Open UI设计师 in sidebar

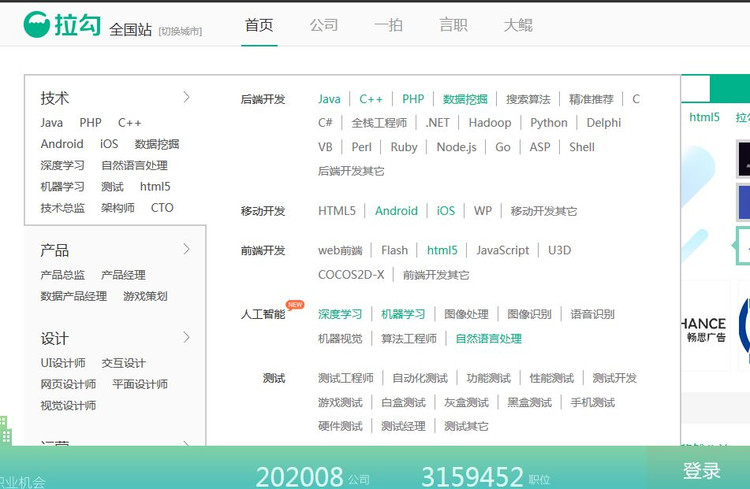point(63,363)
